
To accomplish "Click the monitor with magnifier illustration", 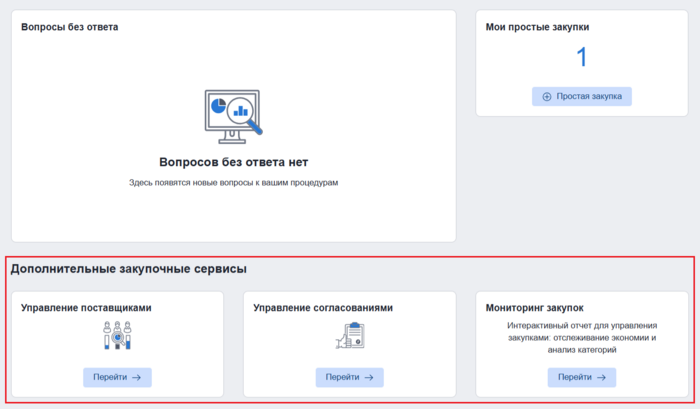I will pyautogui.click(x=233, y=117).
